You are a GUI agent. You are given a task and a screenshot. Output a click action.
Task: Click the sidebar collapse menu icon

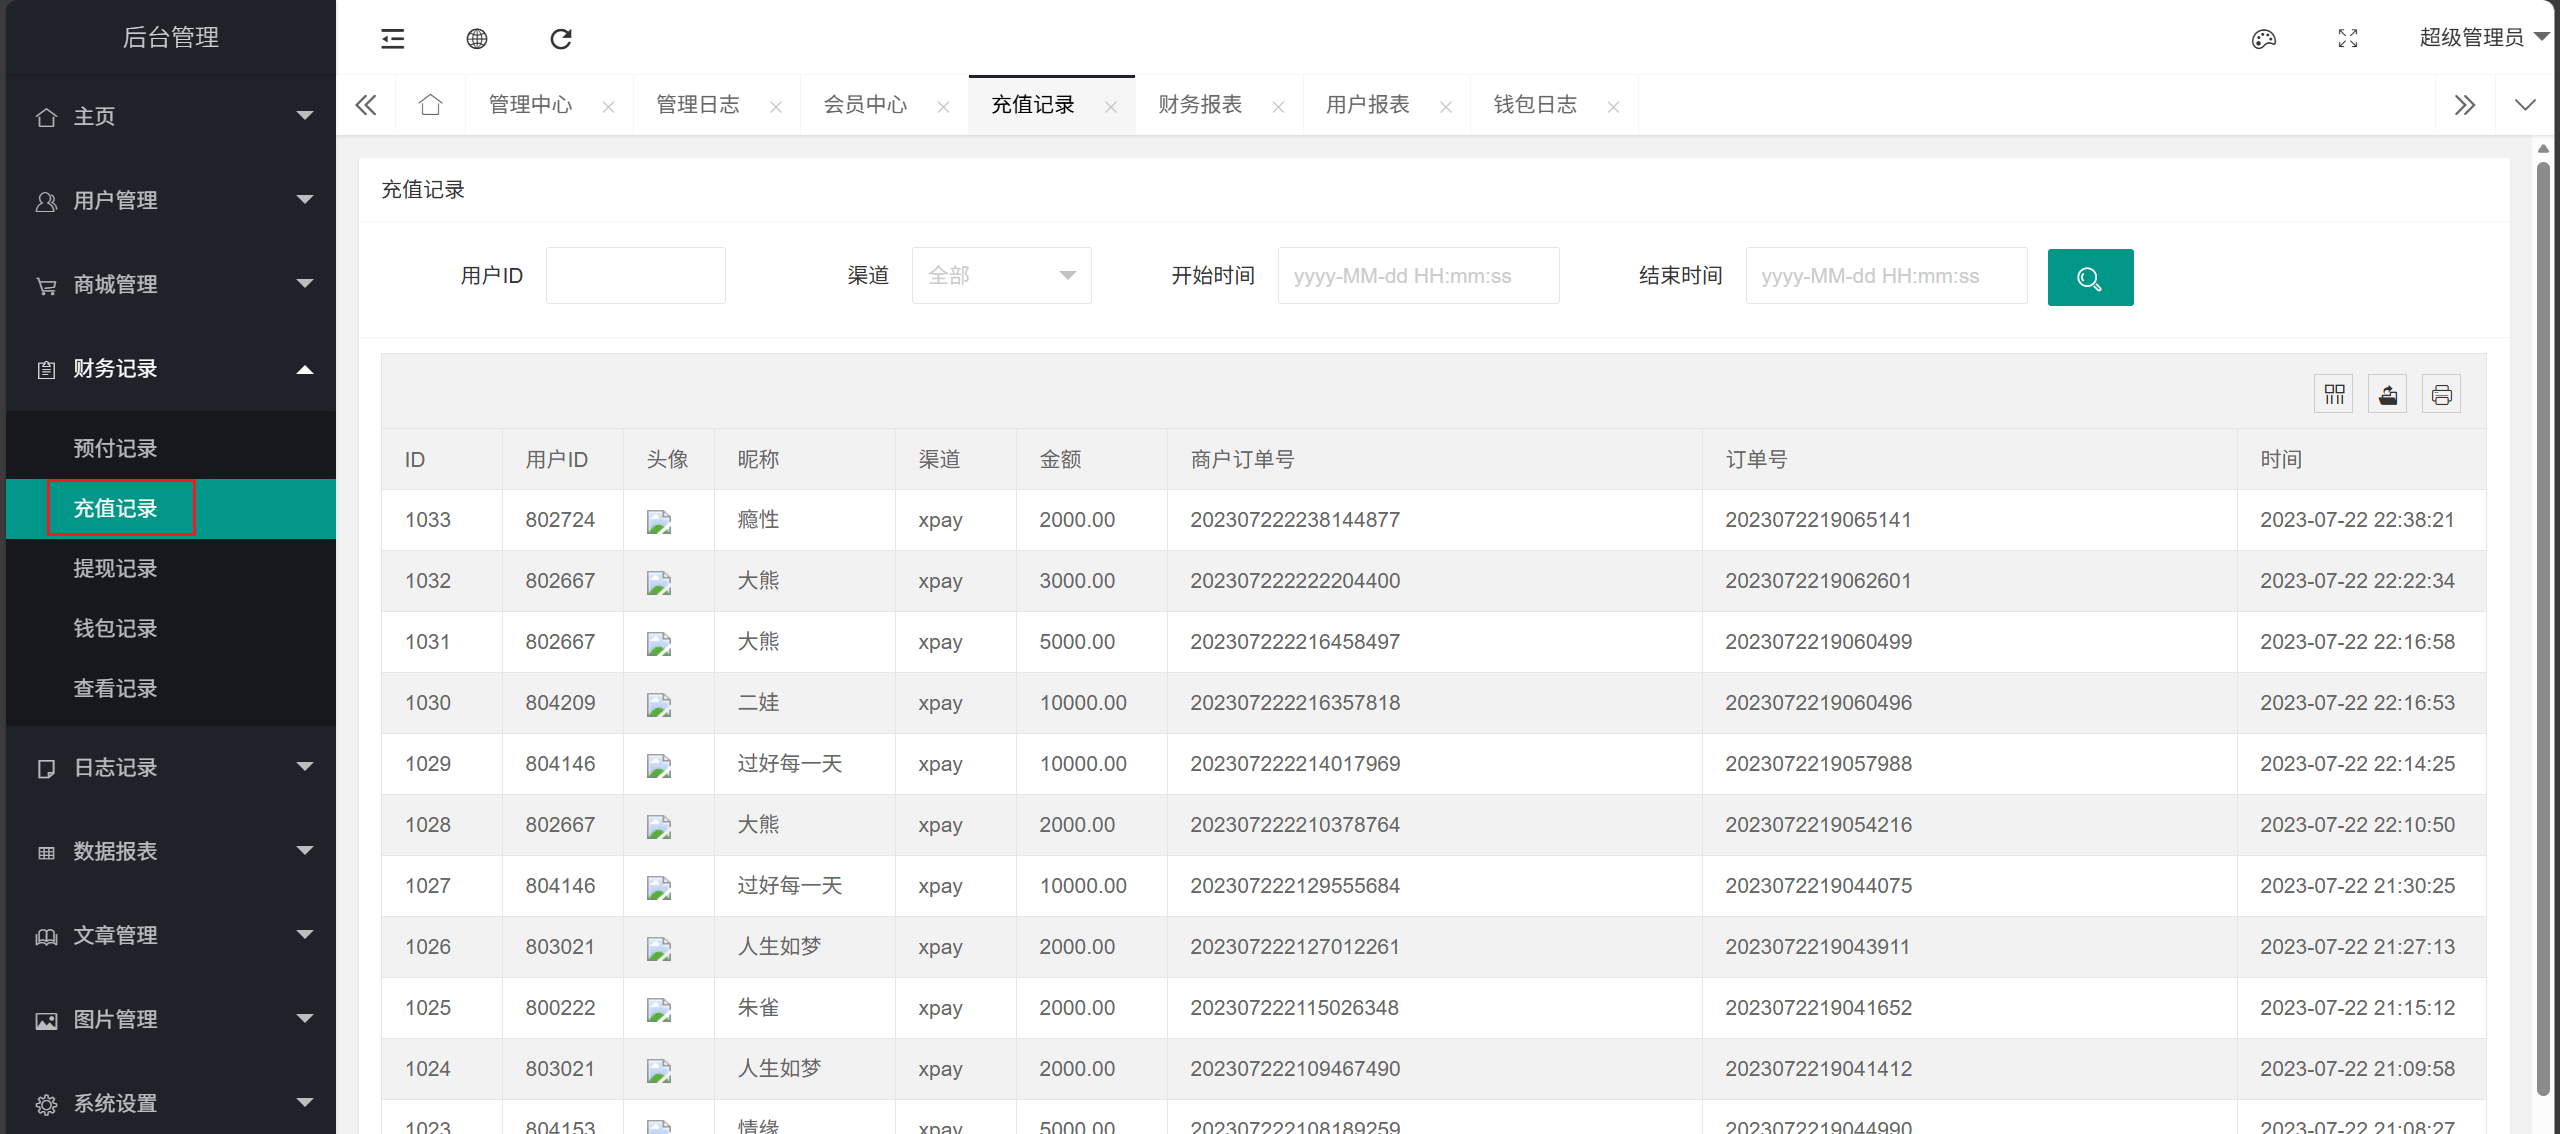click(x=393, y=39)
